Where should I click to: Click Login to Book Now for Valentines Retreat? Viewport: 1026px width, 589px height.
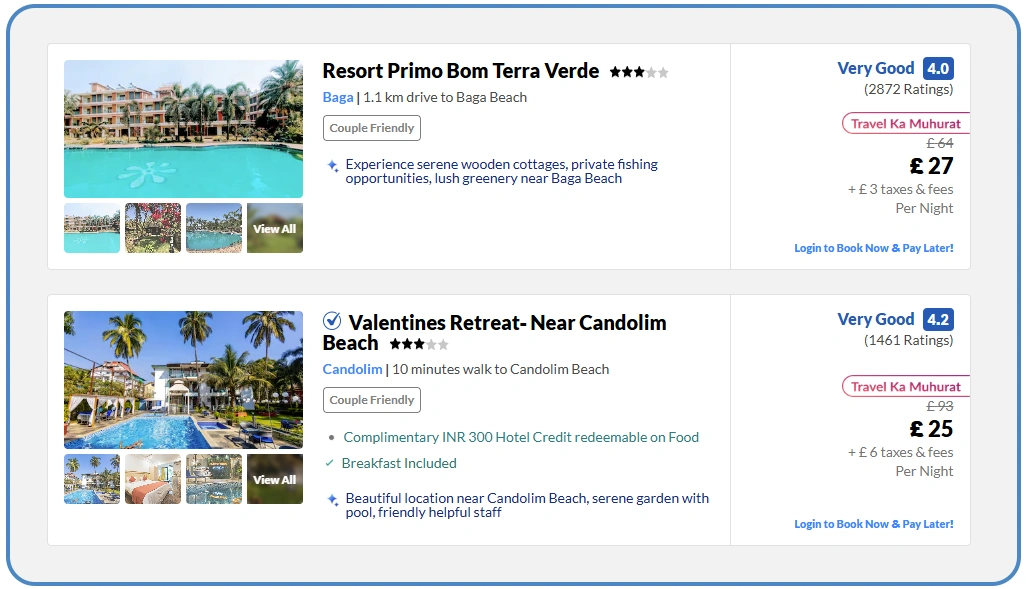873,524
